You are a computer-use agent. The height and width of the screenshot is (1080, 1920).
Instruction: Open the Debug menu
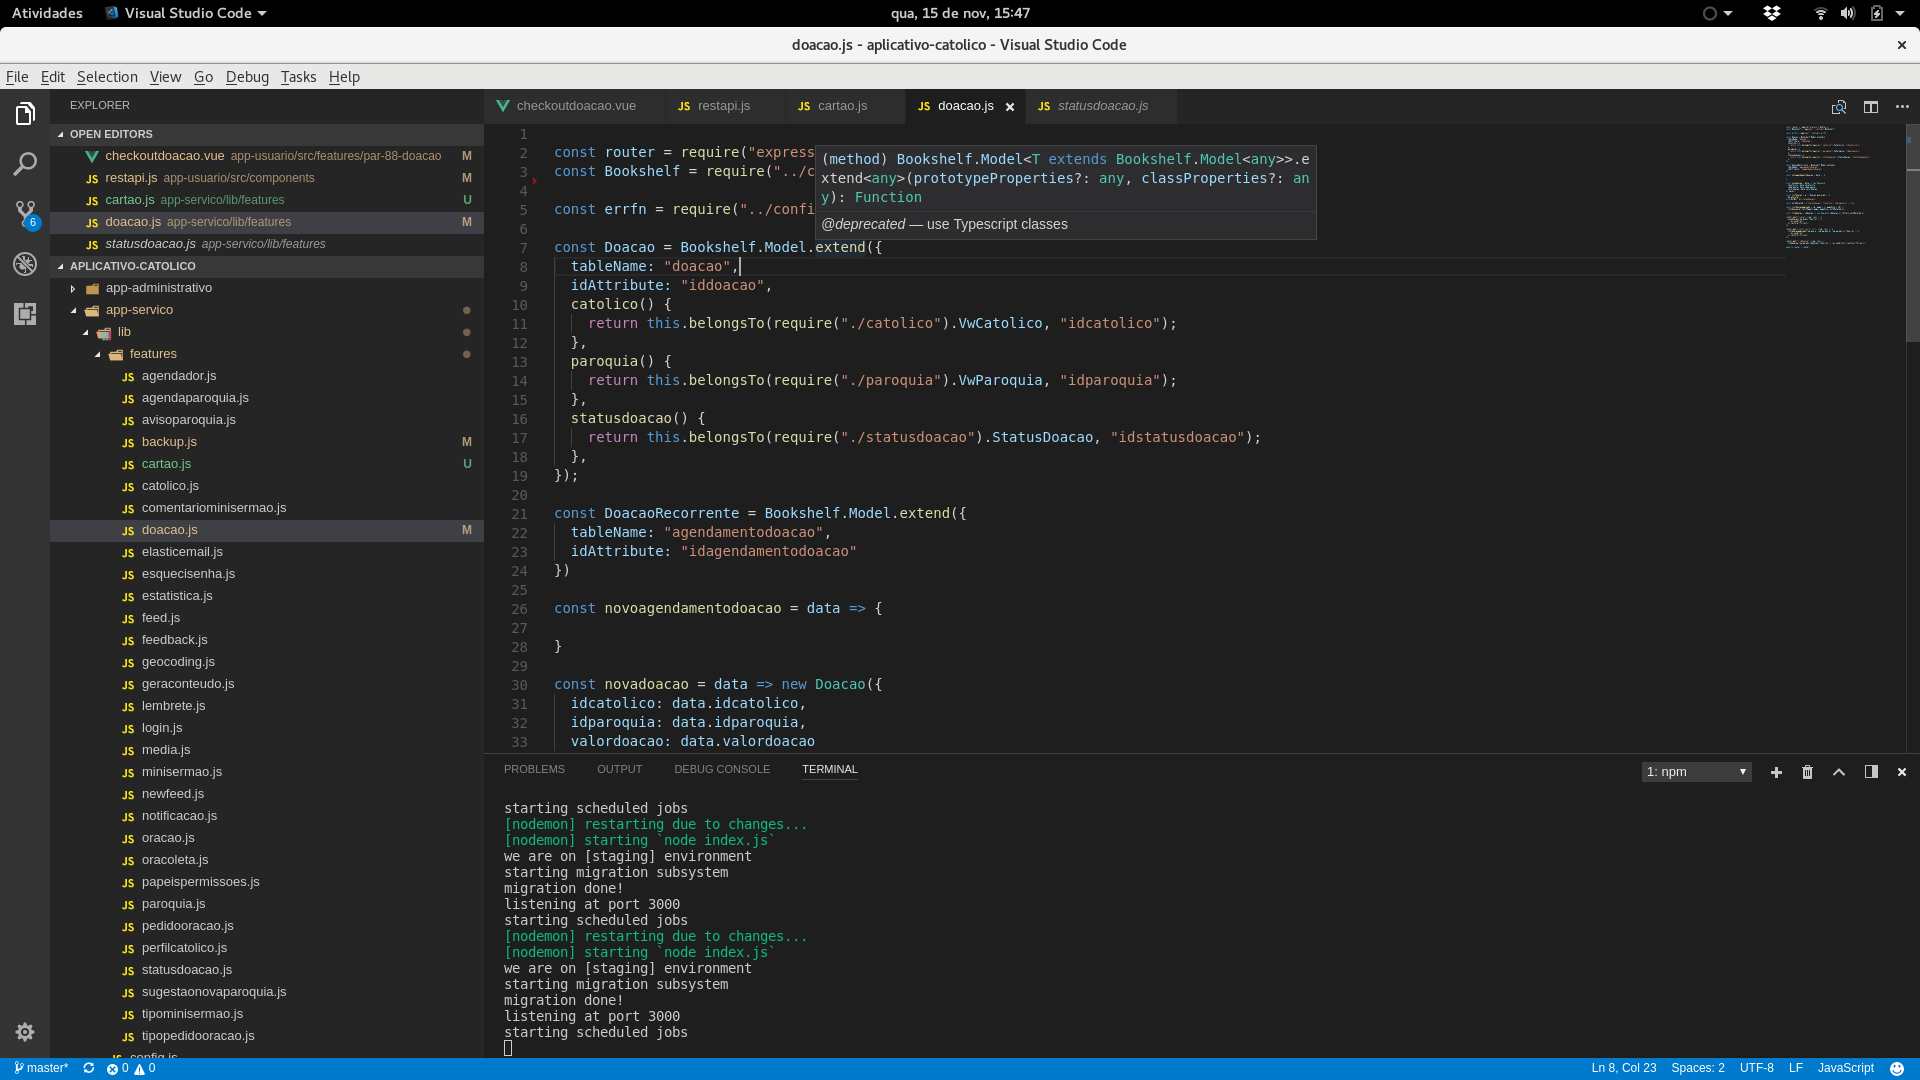click(x=247, y=77)
